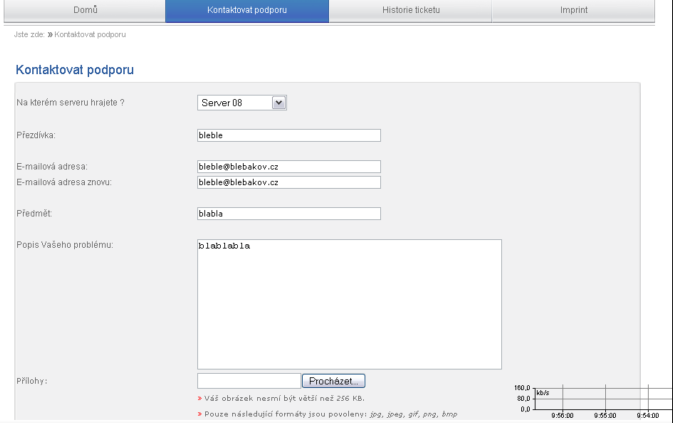Click the breadcrumb double-arrow icon
The width and height of the screenshot is (673, 423).
click(x=49, y=35)
